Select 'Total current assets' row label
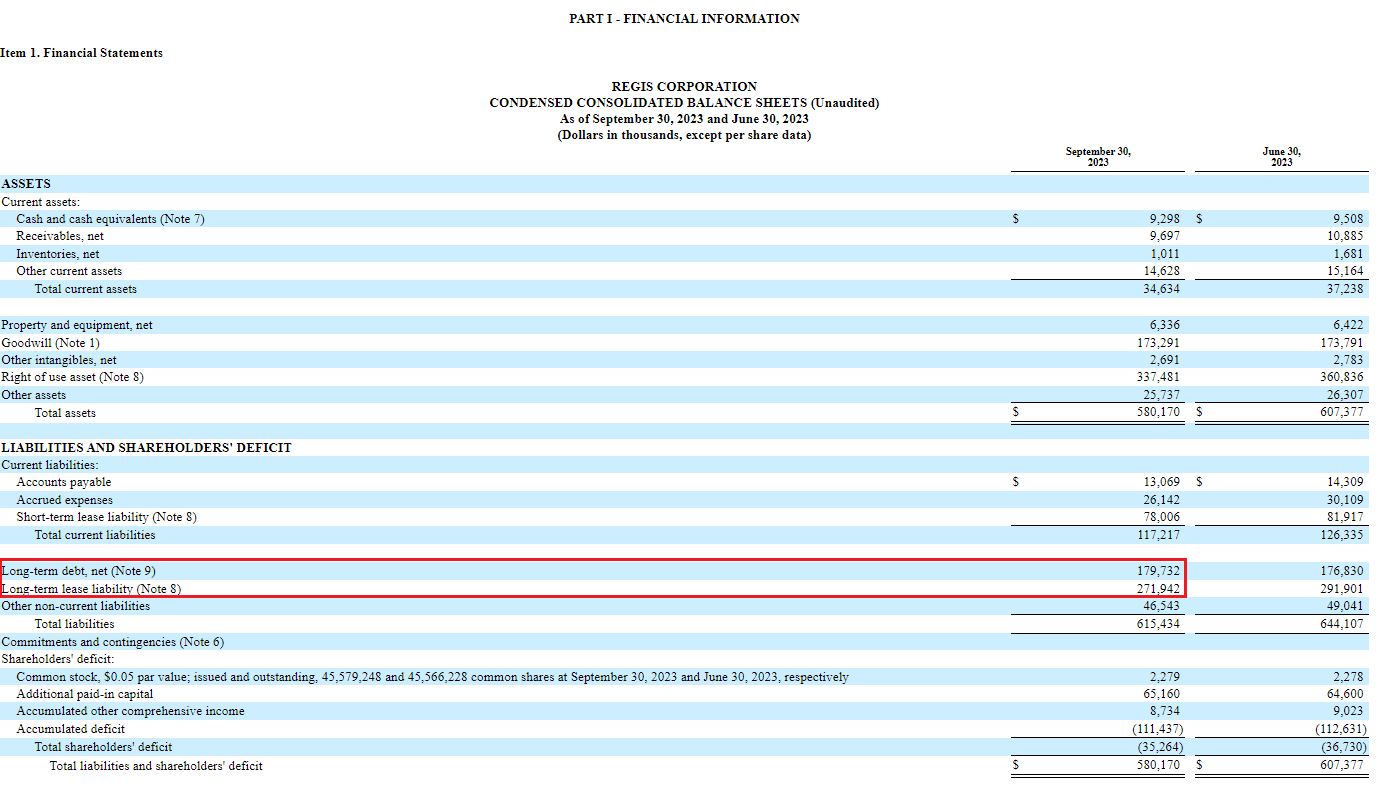The height and width of the screenshot is (791, 1377). (86, 289)
